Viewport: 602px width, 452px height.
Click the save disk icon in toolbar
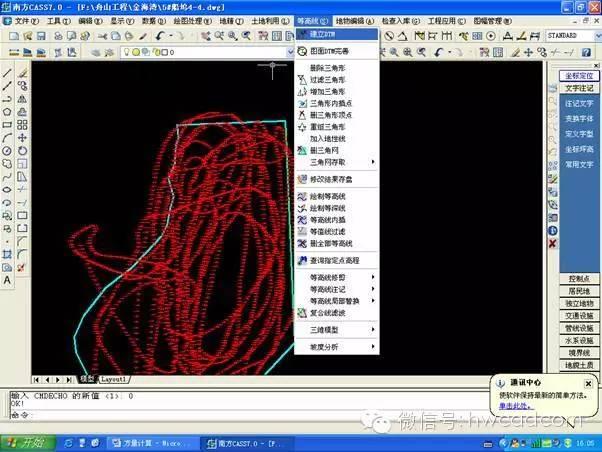point(41,36)
